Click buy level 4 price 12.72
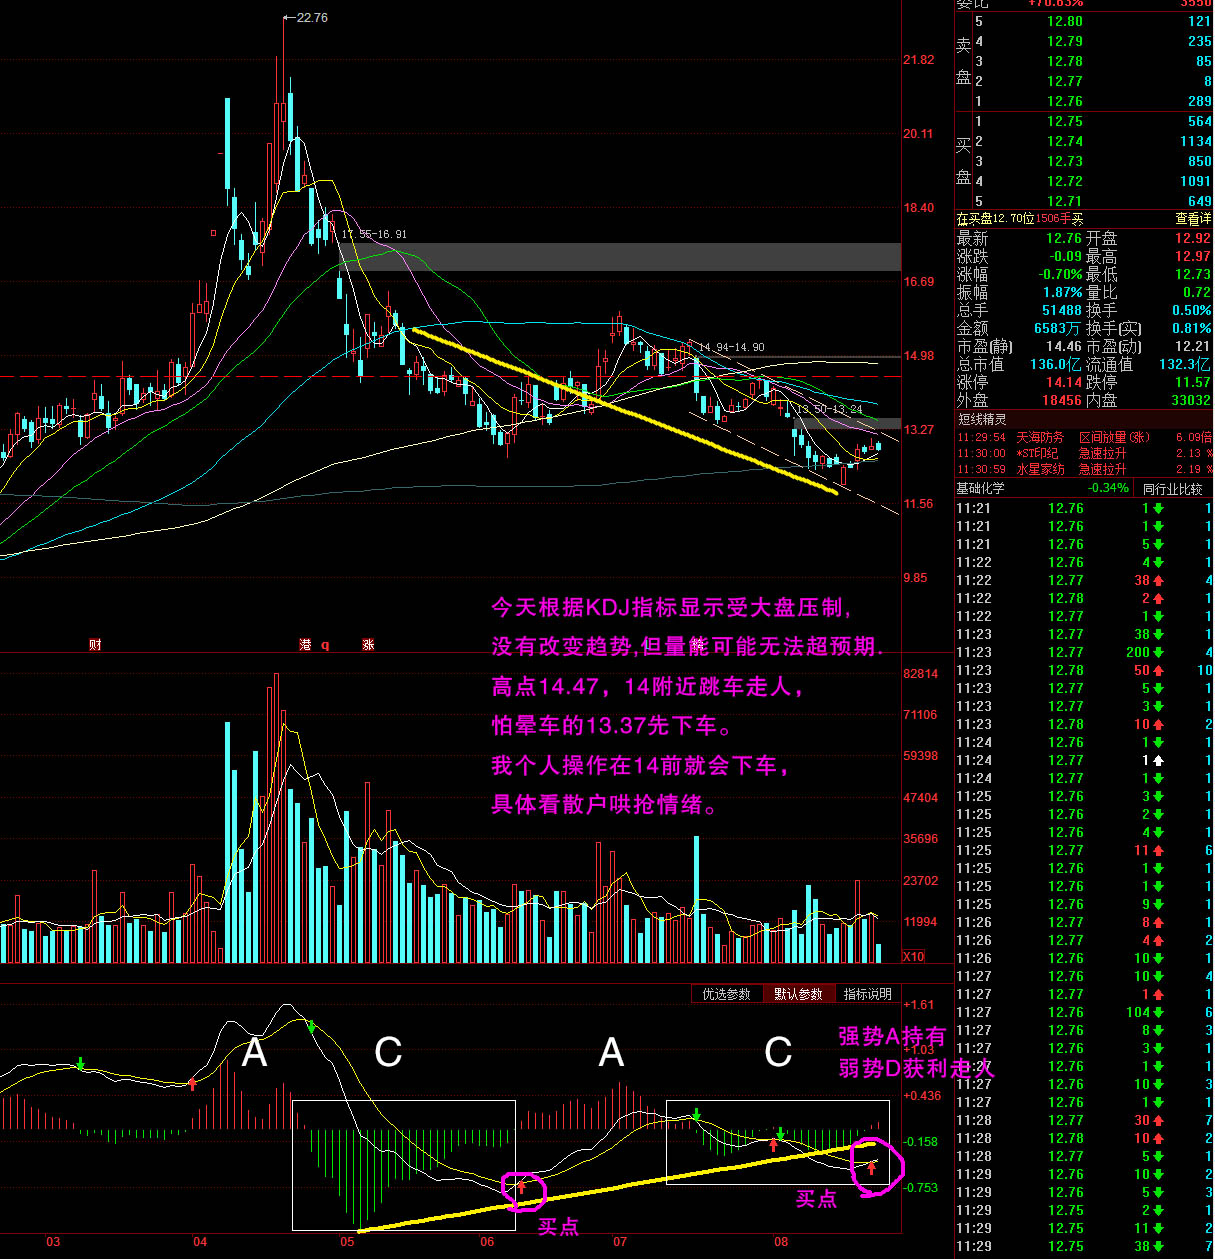This screenshot has width=1215, height=1259. (x=1064, y=181)
